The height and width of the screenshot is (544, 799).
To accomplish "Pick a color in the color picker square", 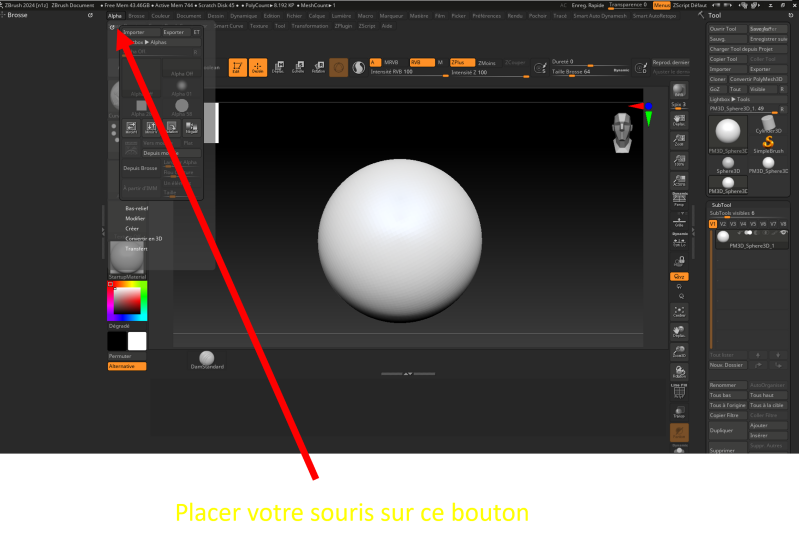I will coord(127,301).
